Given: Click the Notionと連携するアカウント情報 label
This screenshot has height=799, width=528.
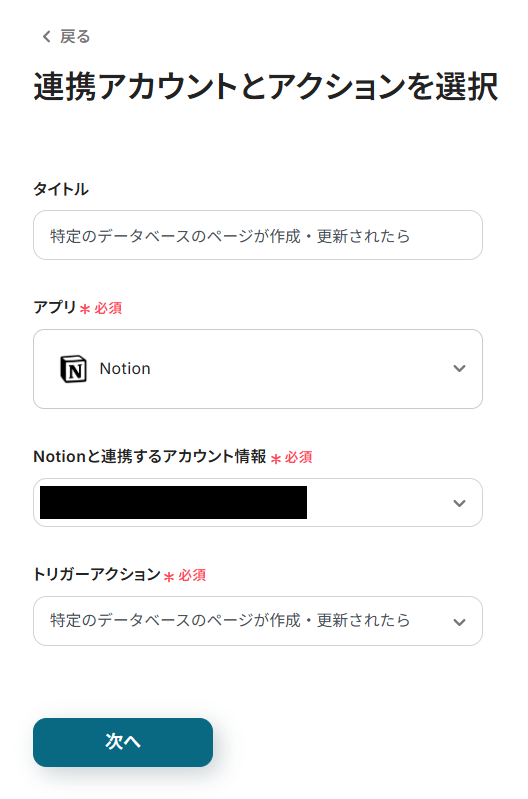Looking at the screenshot, I should tap(150, 456).
